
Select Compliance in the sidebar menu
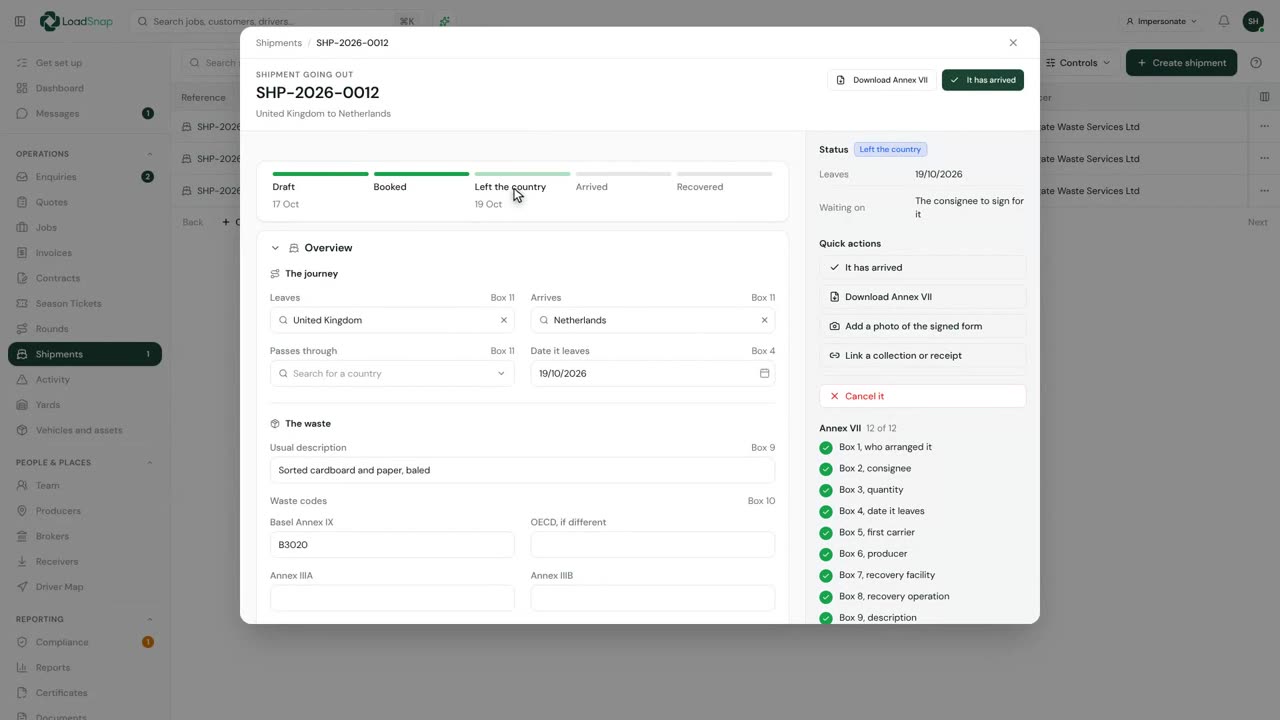coord(85,642)
